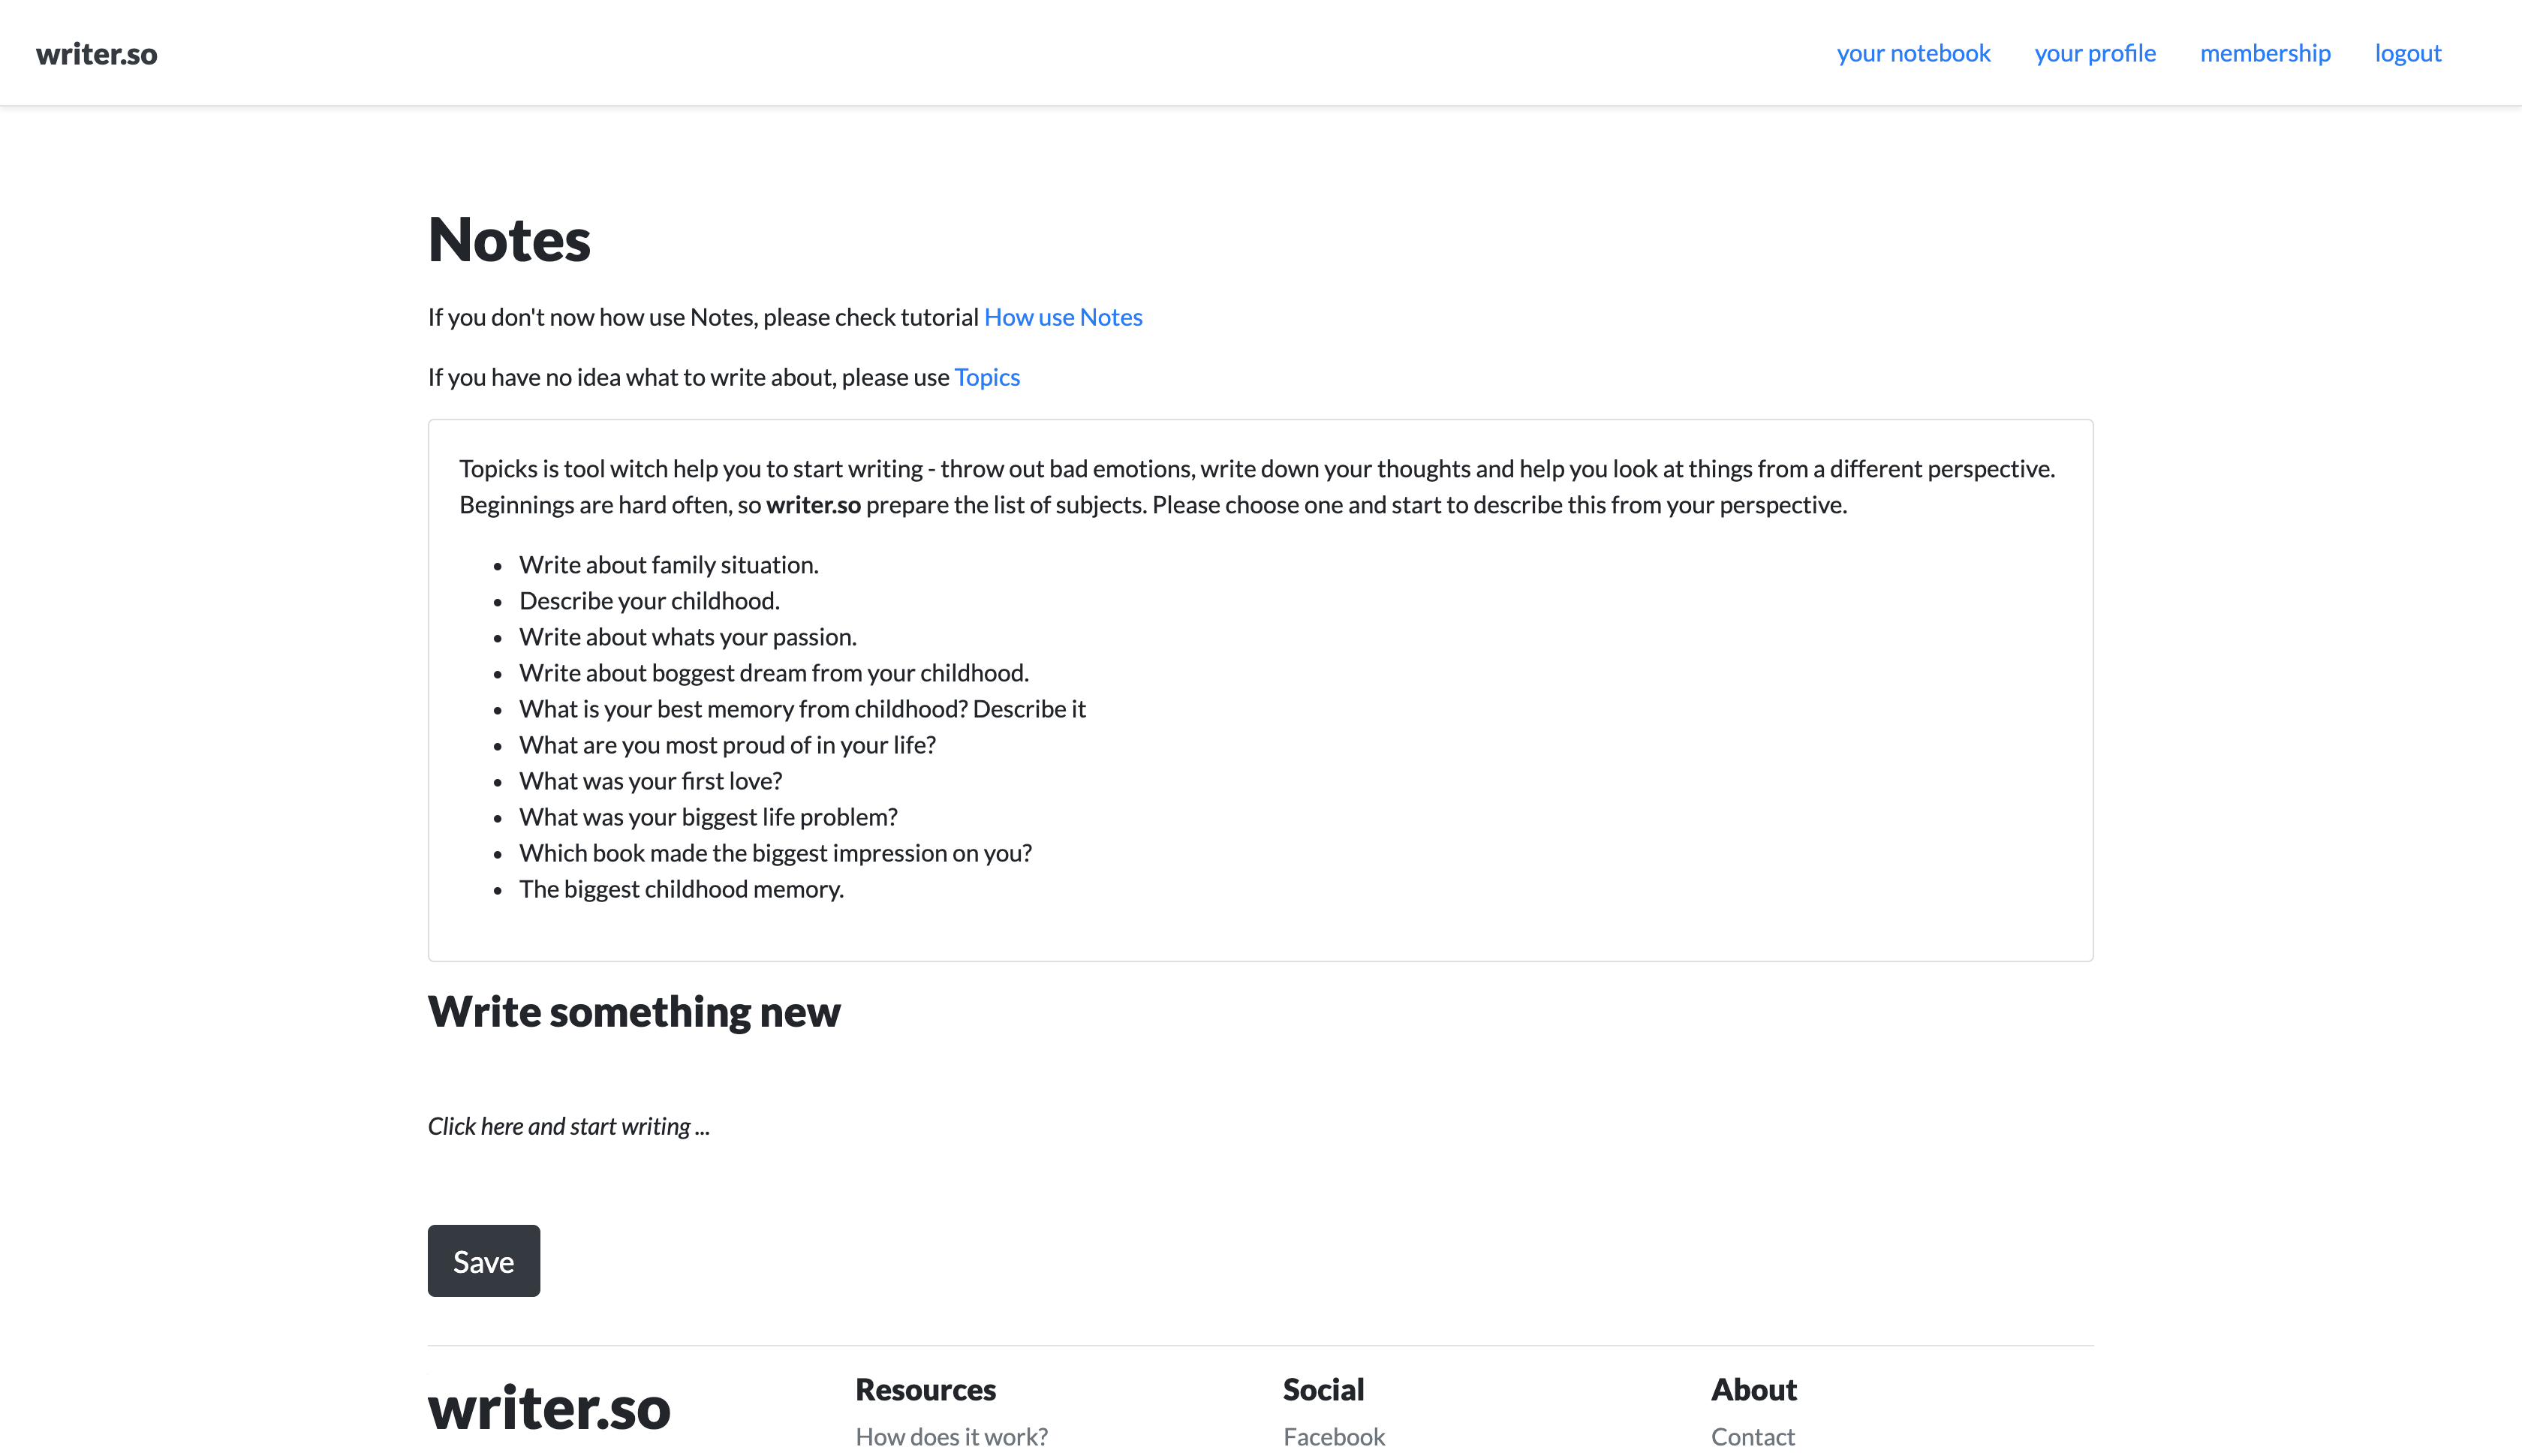Viewport: 2522px width, 1456px height.
Task: Click the book impression topic item
Action: [775, 853]
